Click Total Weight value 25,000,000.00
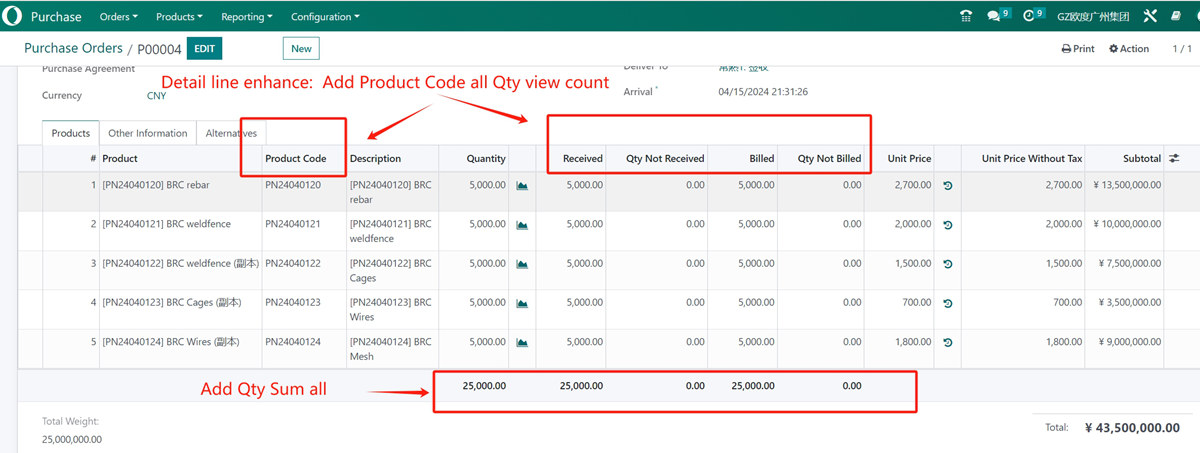1200x453 pixels. coord(72,439)
